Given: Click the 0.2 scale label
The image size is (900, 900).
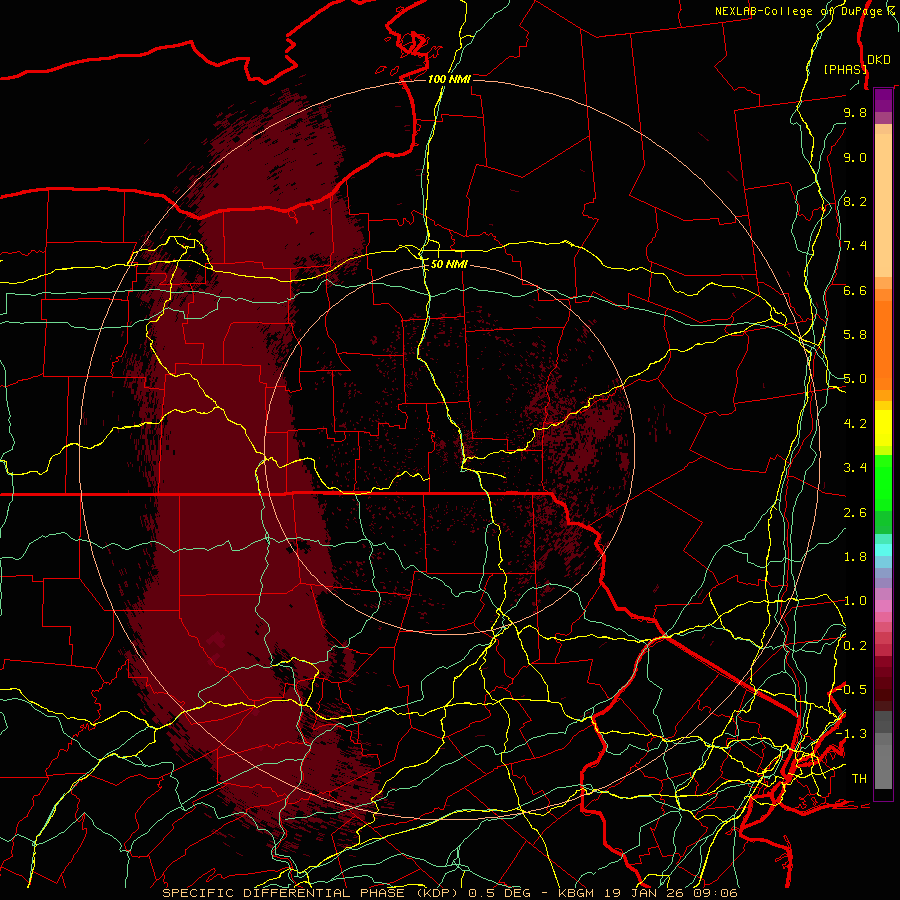Looking at the screenshot, I should [855, 646].
